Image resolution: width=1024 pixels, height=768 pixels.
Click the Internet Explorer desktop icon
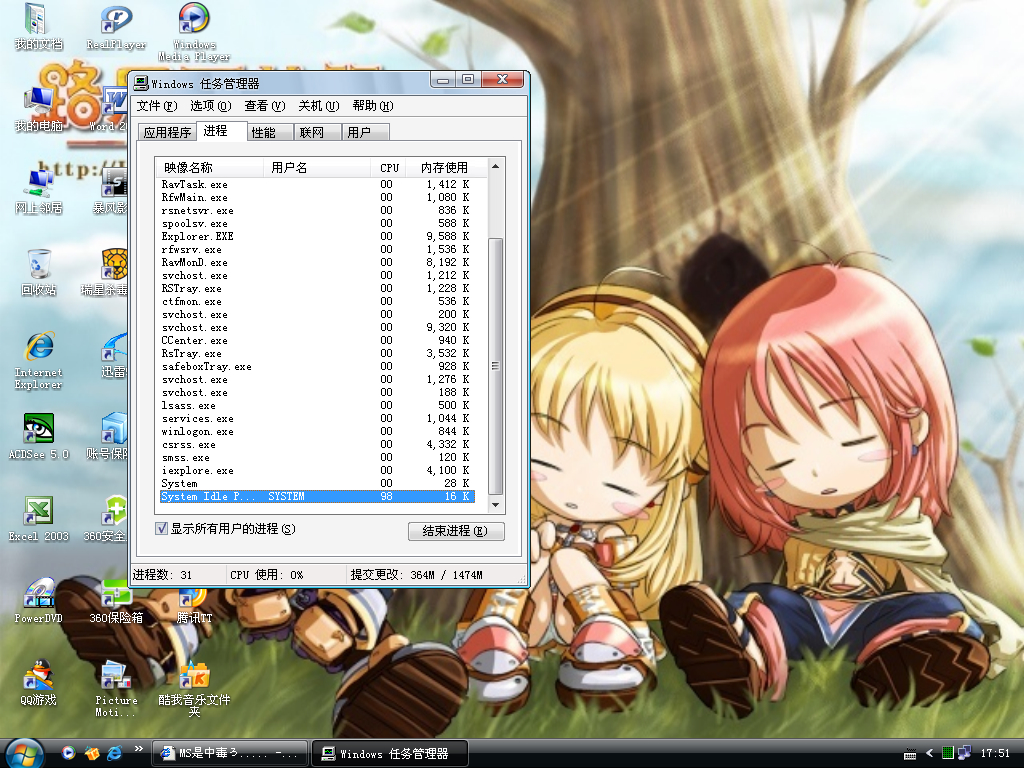tap(39, 348)
